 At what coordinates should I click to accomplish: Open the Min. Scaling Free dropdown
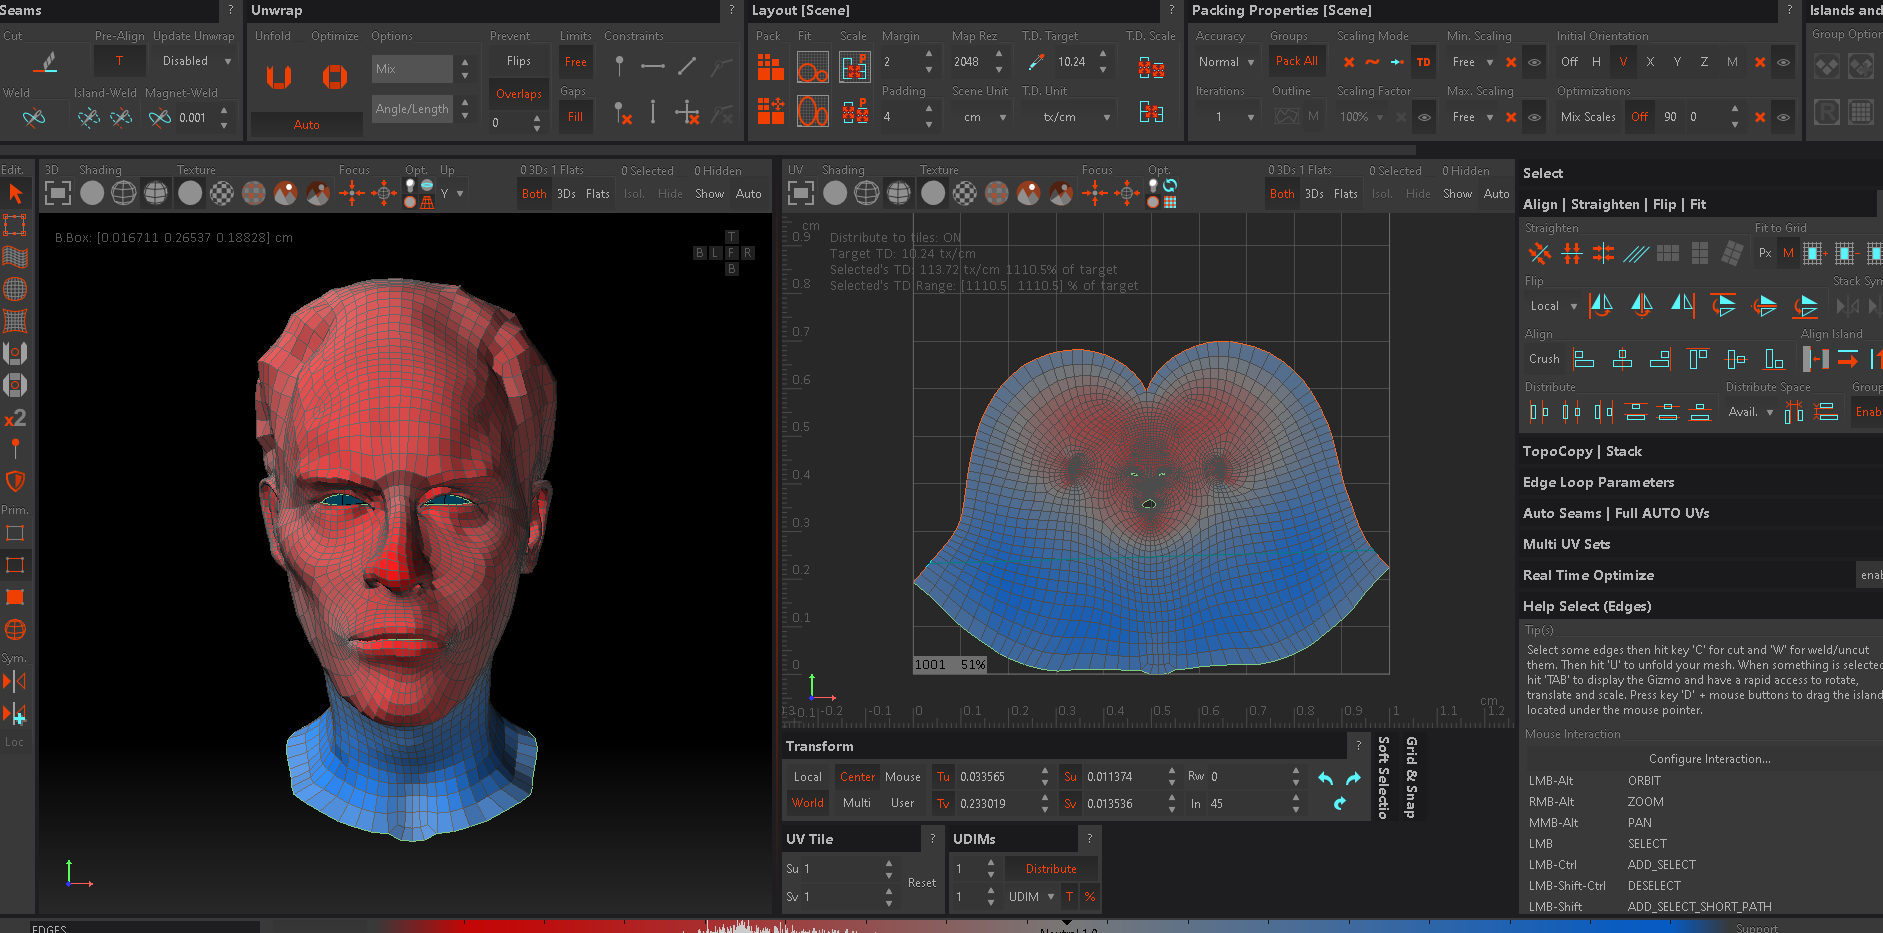tap(1472, 62)
